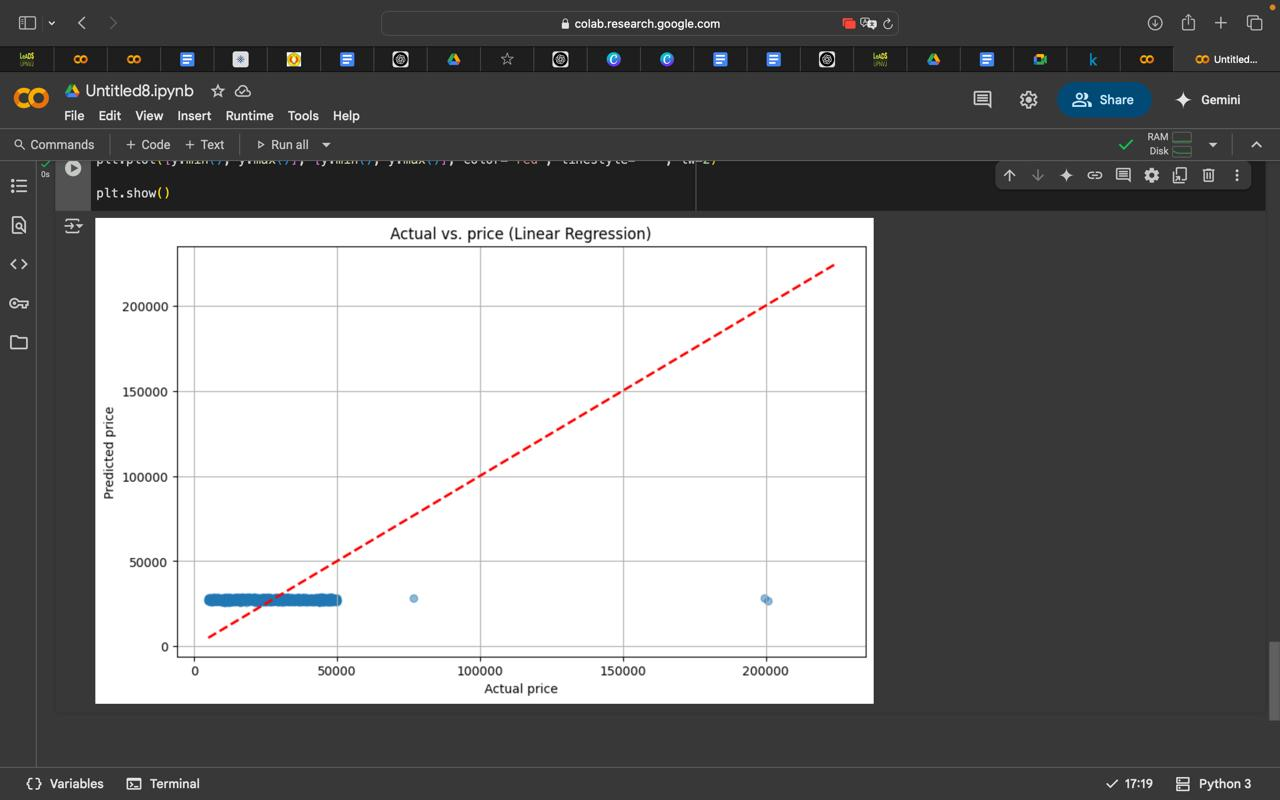Open the Tools menu
Viewport: 1280px width, 800px height.
(303, 116)
